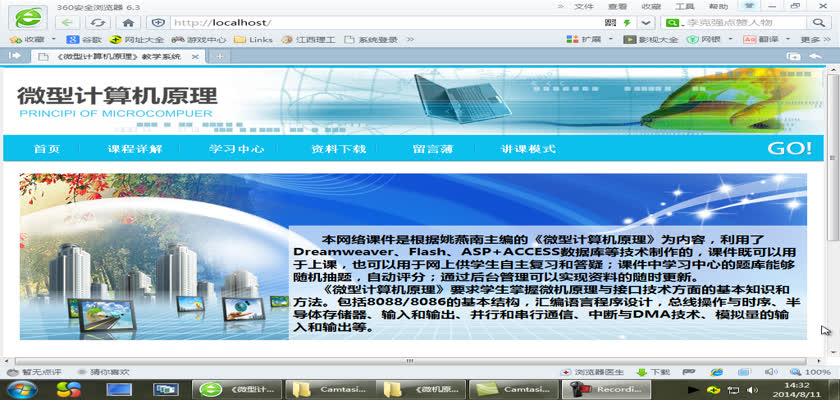Viewport: 840px width, 400px height.
Task: Click the green lightning speed-mode icon
Action: (627, 22)
